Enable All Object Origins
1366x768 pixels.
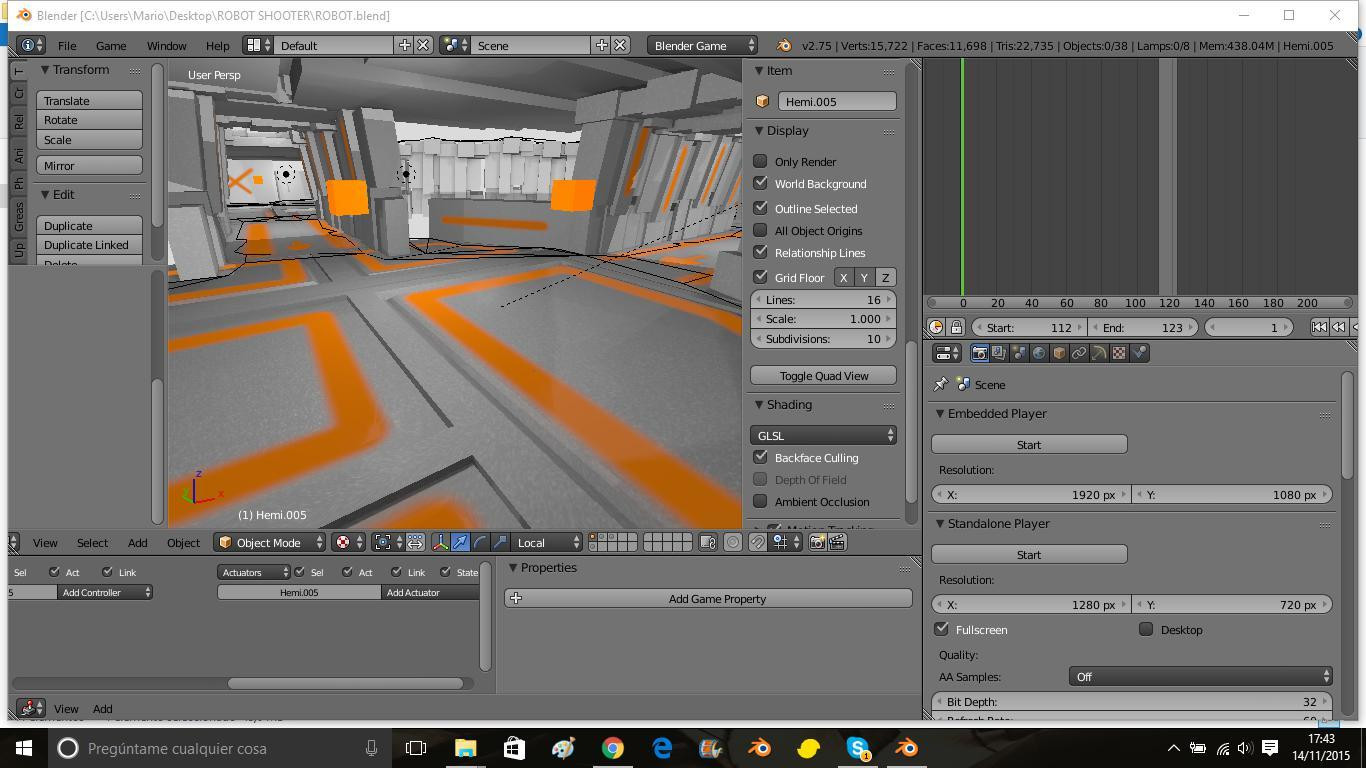click(x=760, y=230)
